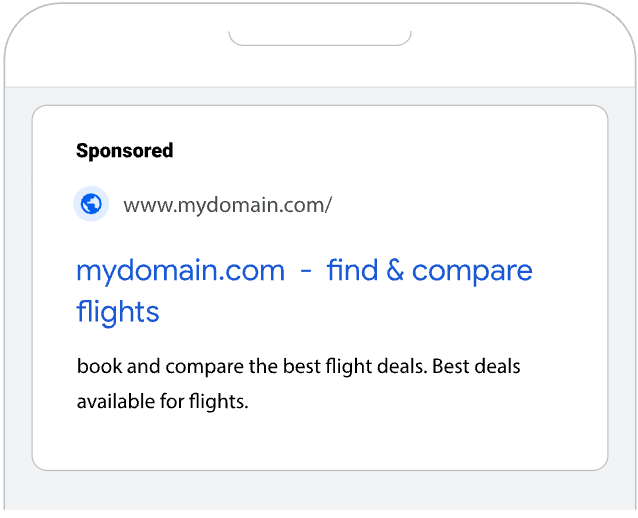Click 'available for flights.' description line
Screen dimensions: 638x518
tap(162, 402)
